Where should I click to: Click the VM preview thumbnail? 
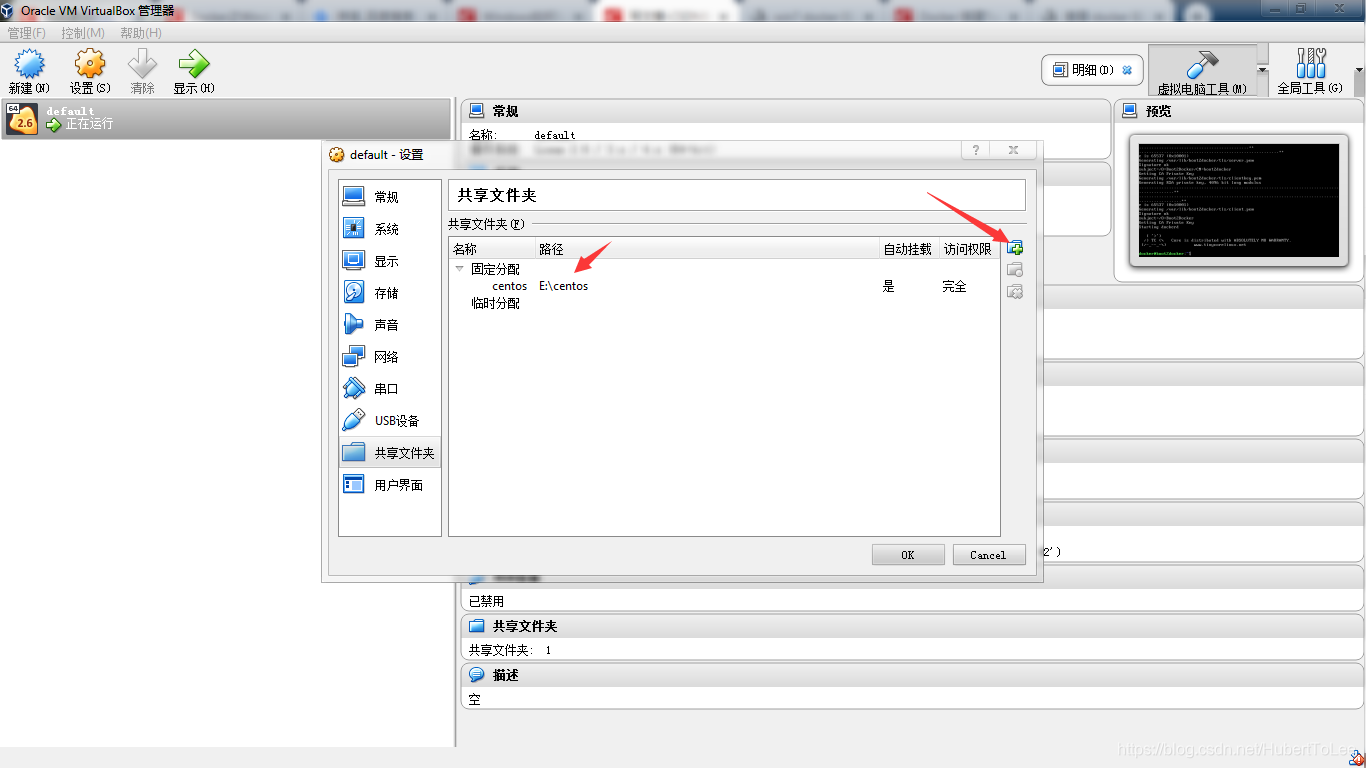pyautogui.click(x=1238, y=201)
